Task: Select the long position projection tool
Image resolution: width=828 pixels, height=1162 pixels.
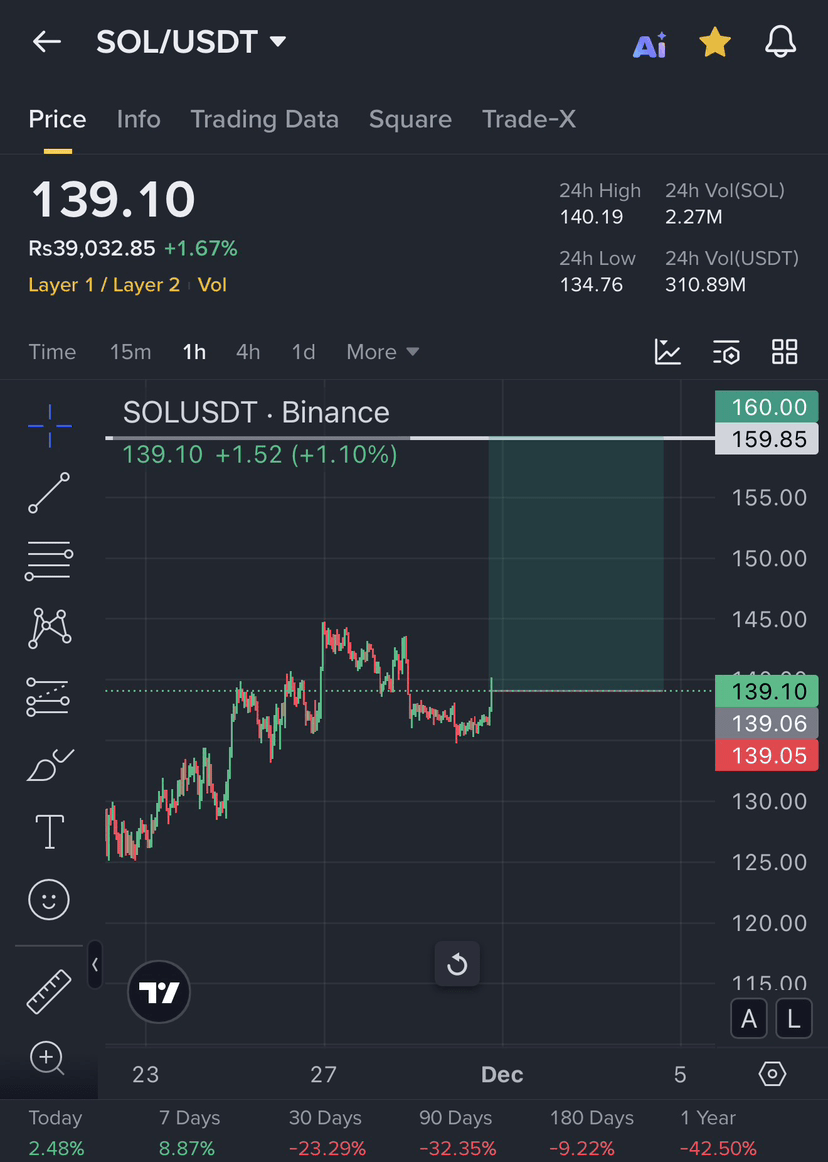Action: [48, 697]
